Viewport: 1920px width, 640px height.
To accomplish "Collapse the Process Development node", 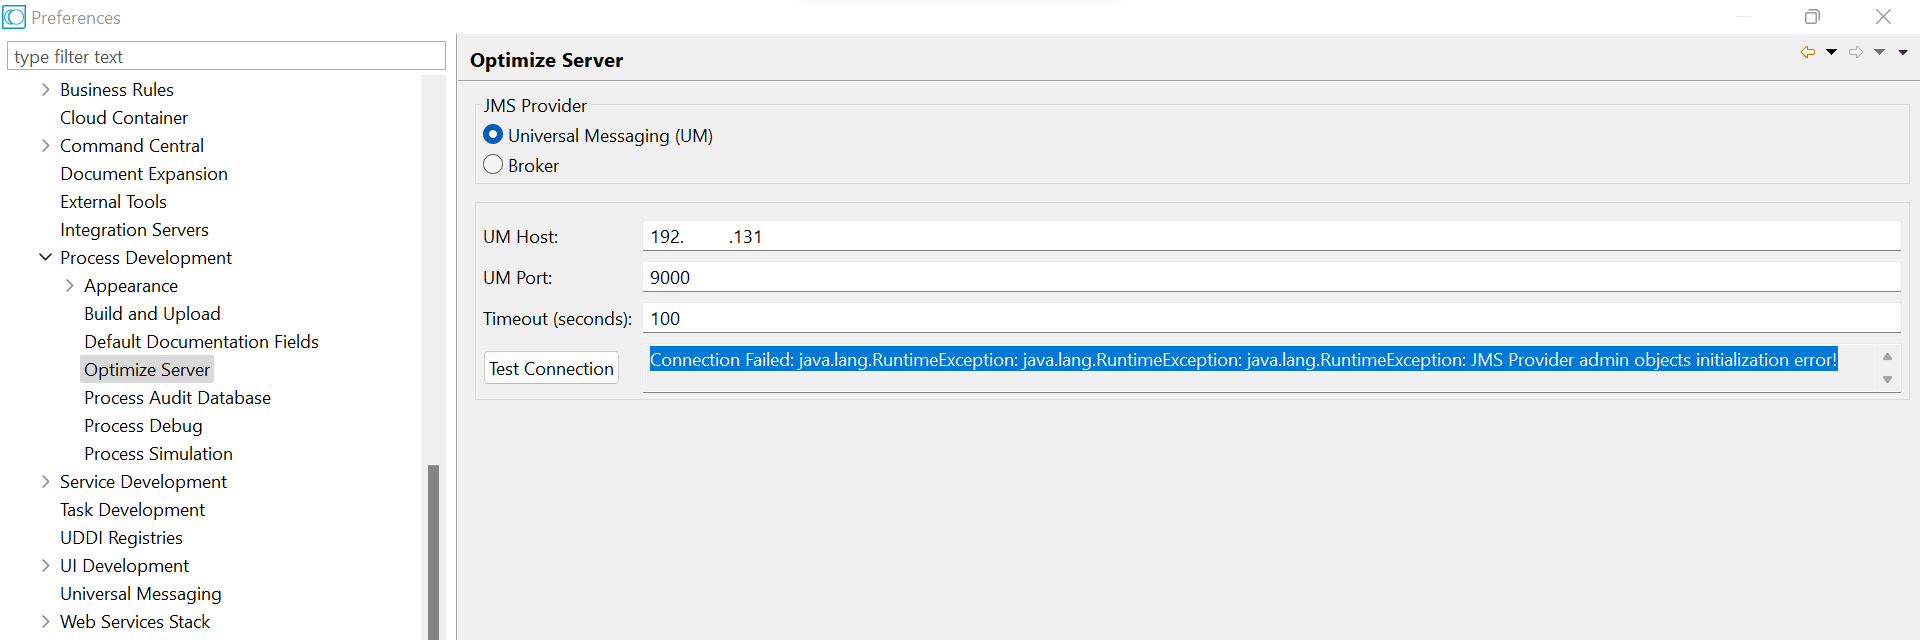I will [x=45, y=257].
